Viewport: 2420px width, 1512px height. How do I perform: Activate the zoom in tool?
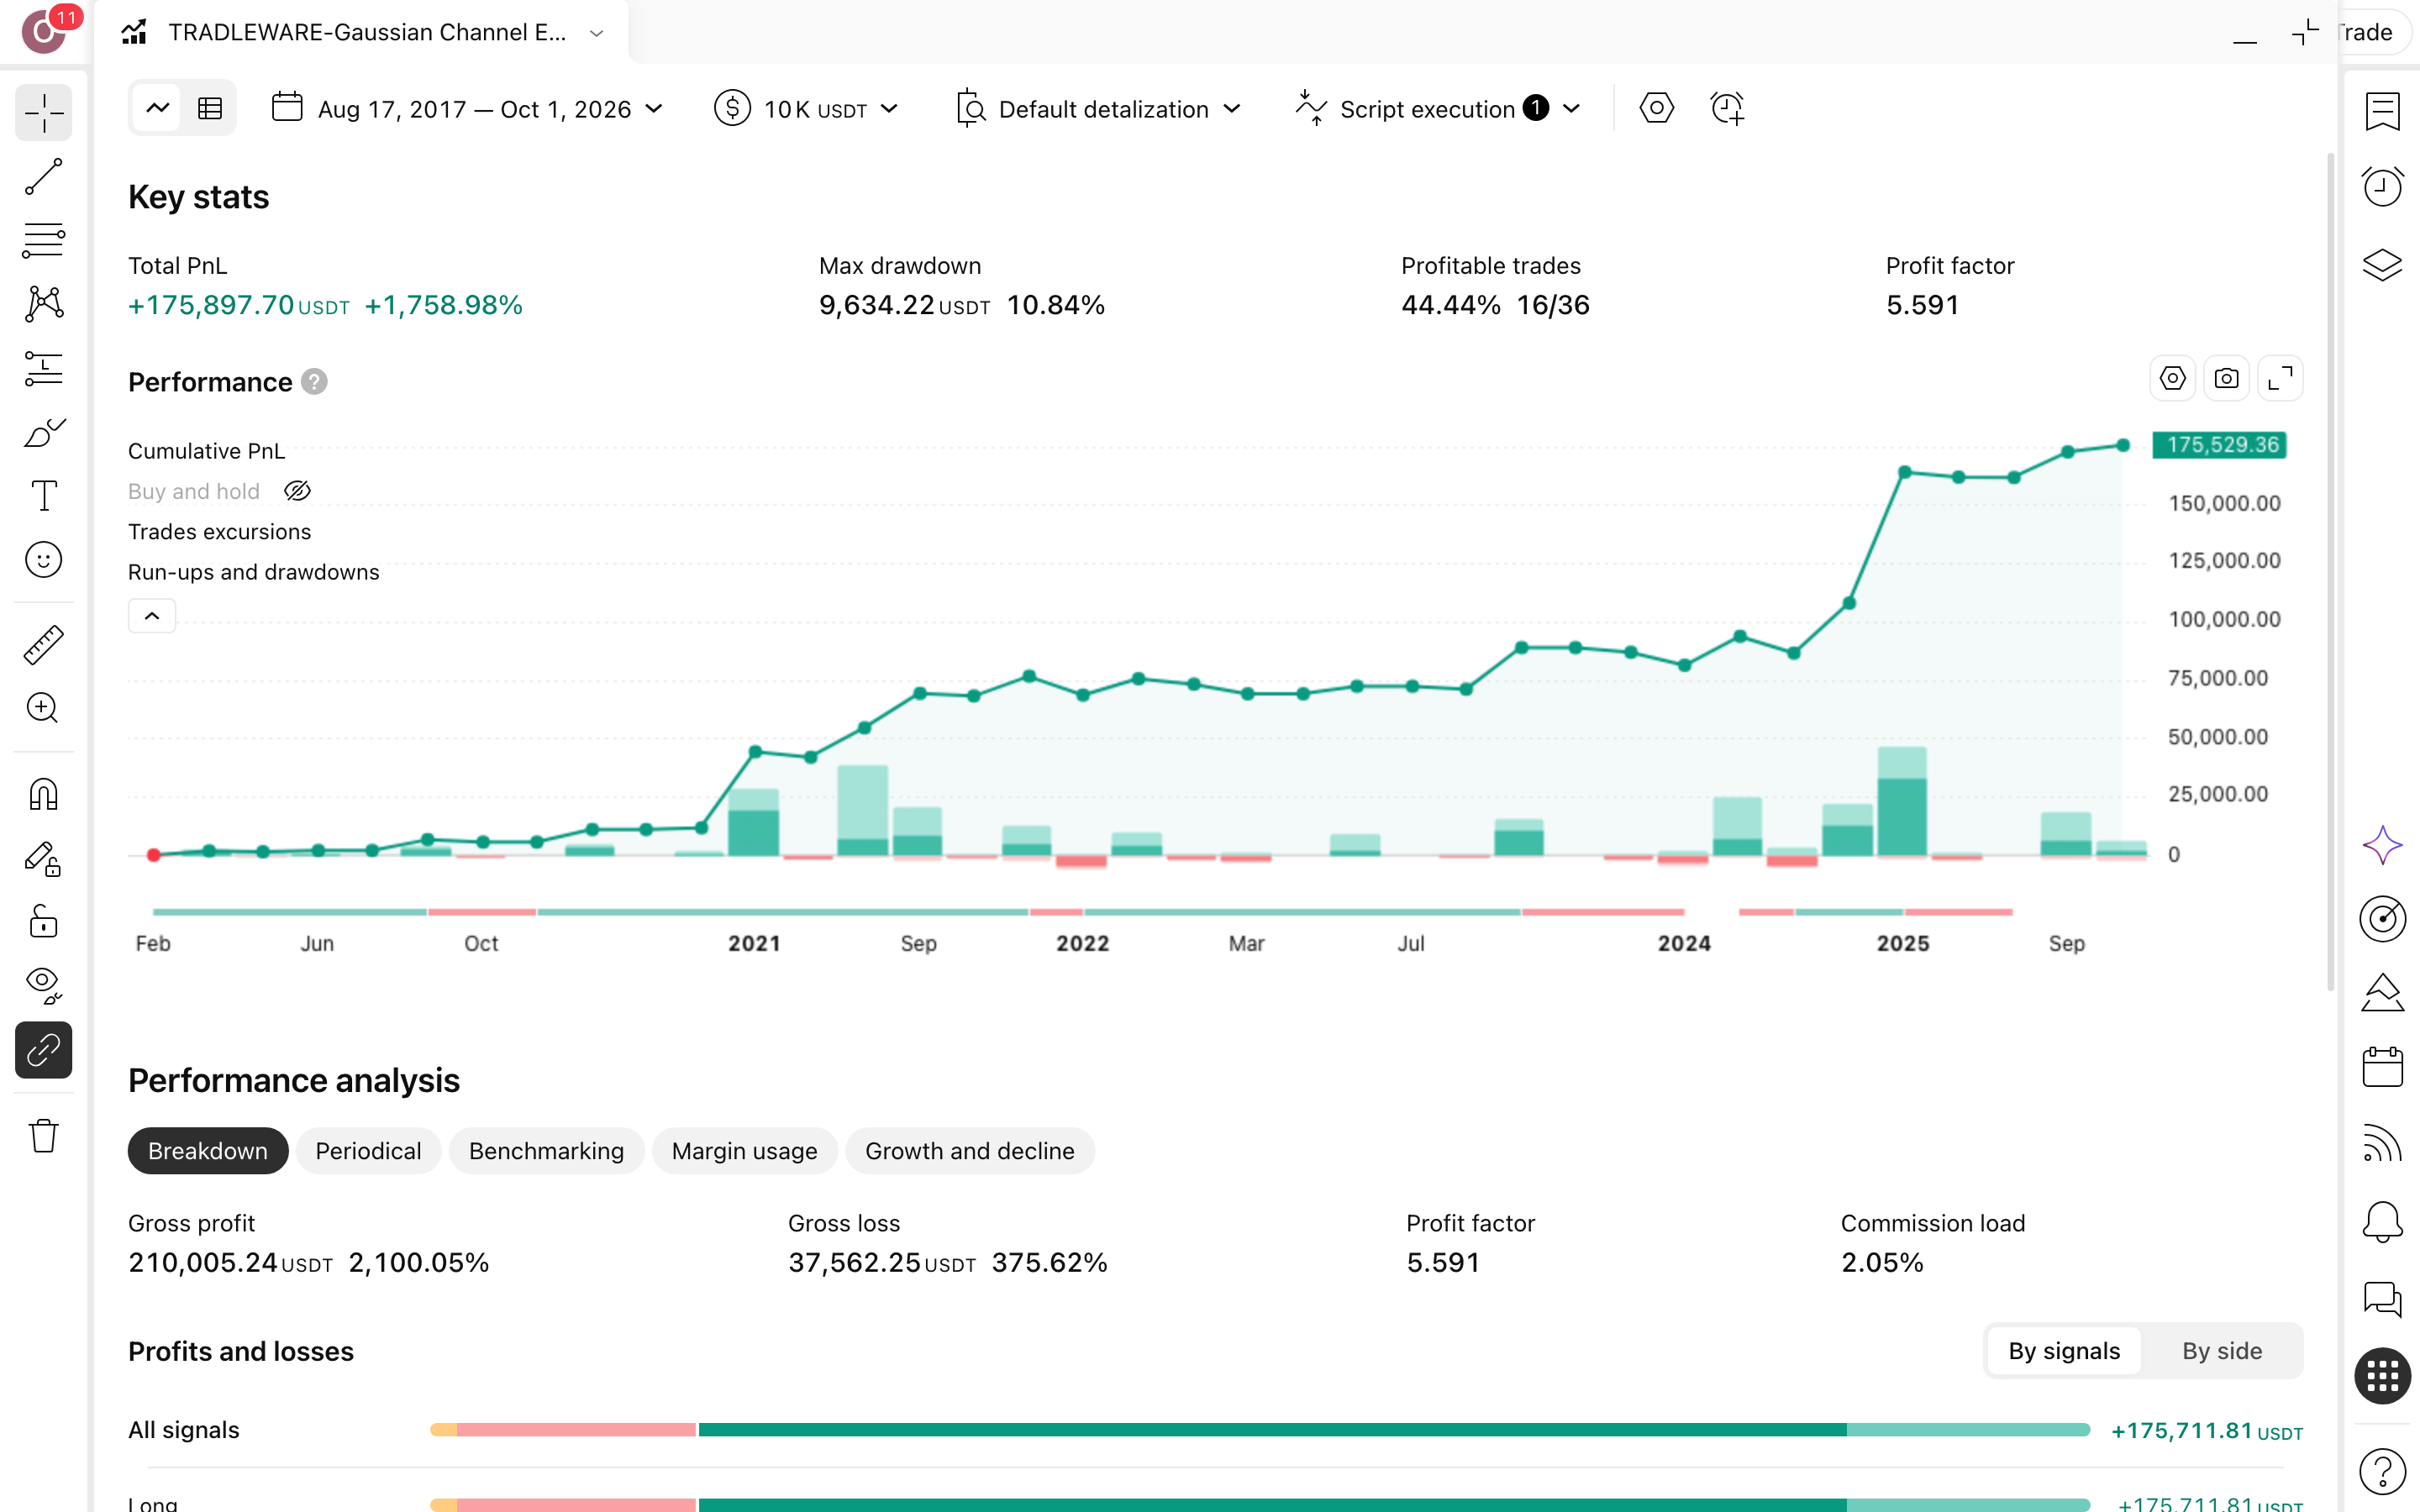pos(44,708)
